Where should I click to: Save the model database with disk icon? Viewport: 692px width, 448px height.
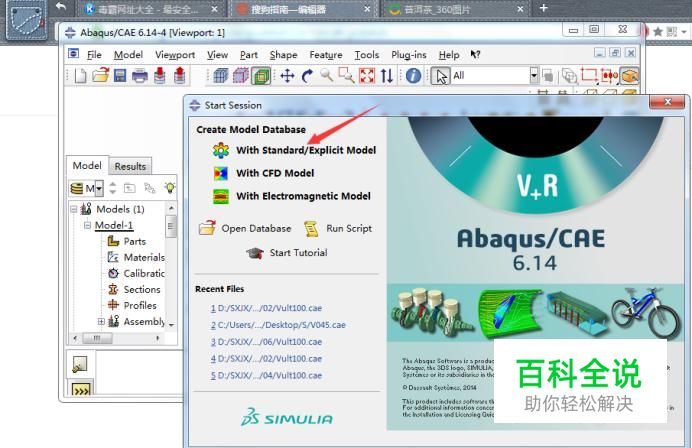tap(120, 75)
